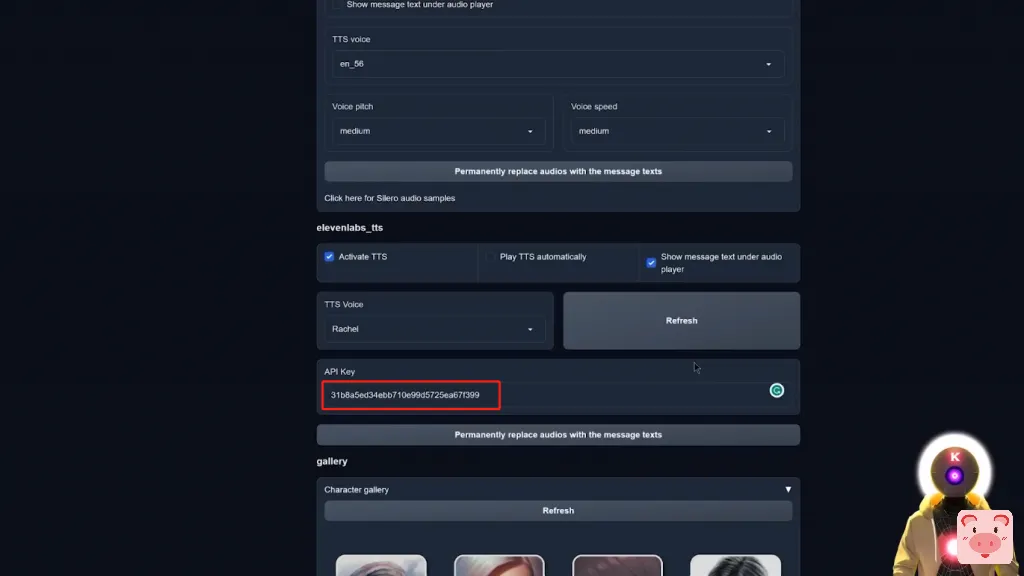Screen dimensions: 1024x576
Task: Enable Play TTS automatically checkbox
Action: click(490, 257)
